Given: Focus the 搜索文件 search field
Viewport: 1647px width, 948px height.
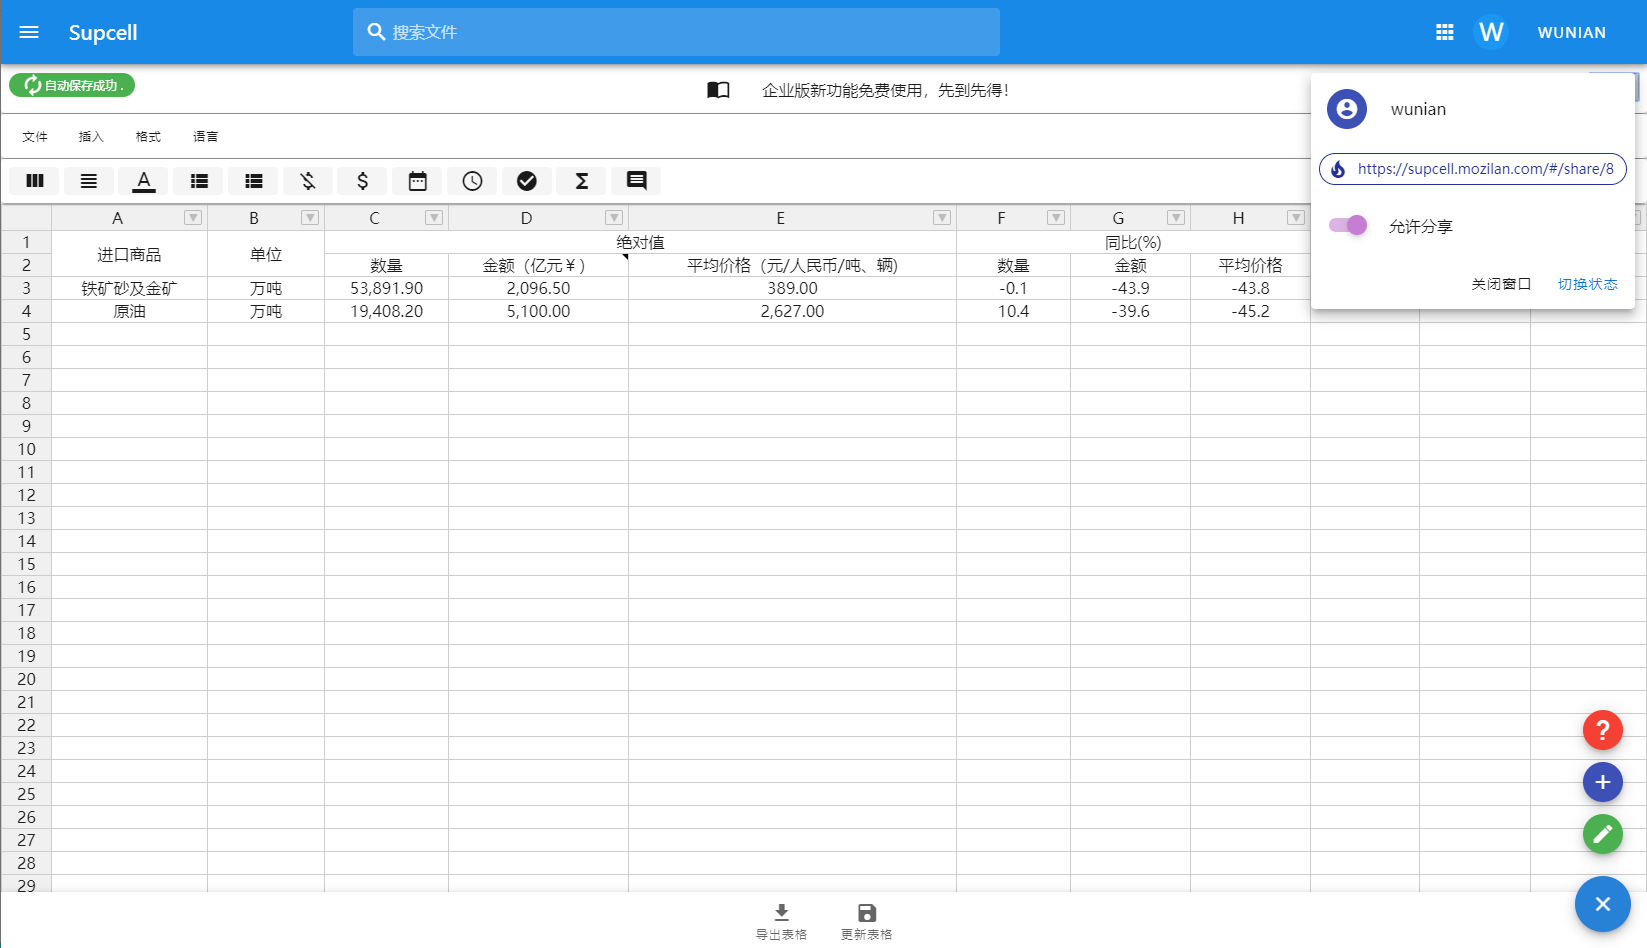Looking at the screenshot, I should click(676, 32).
